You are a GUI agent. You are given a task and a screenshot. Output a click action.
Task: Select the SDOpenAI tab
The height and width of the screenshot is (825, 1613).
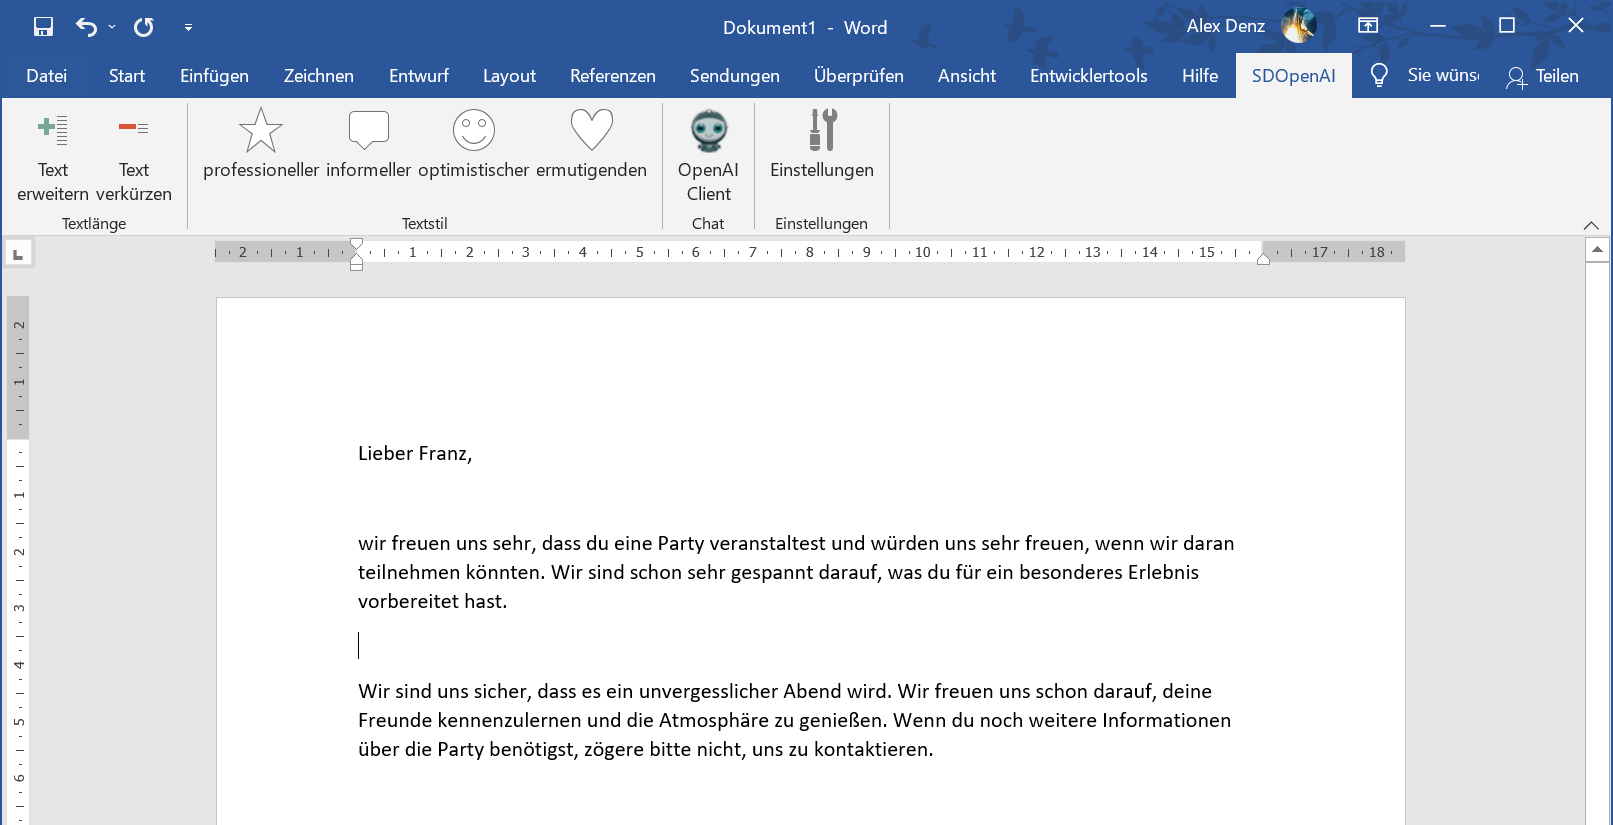pos(1294,76)
